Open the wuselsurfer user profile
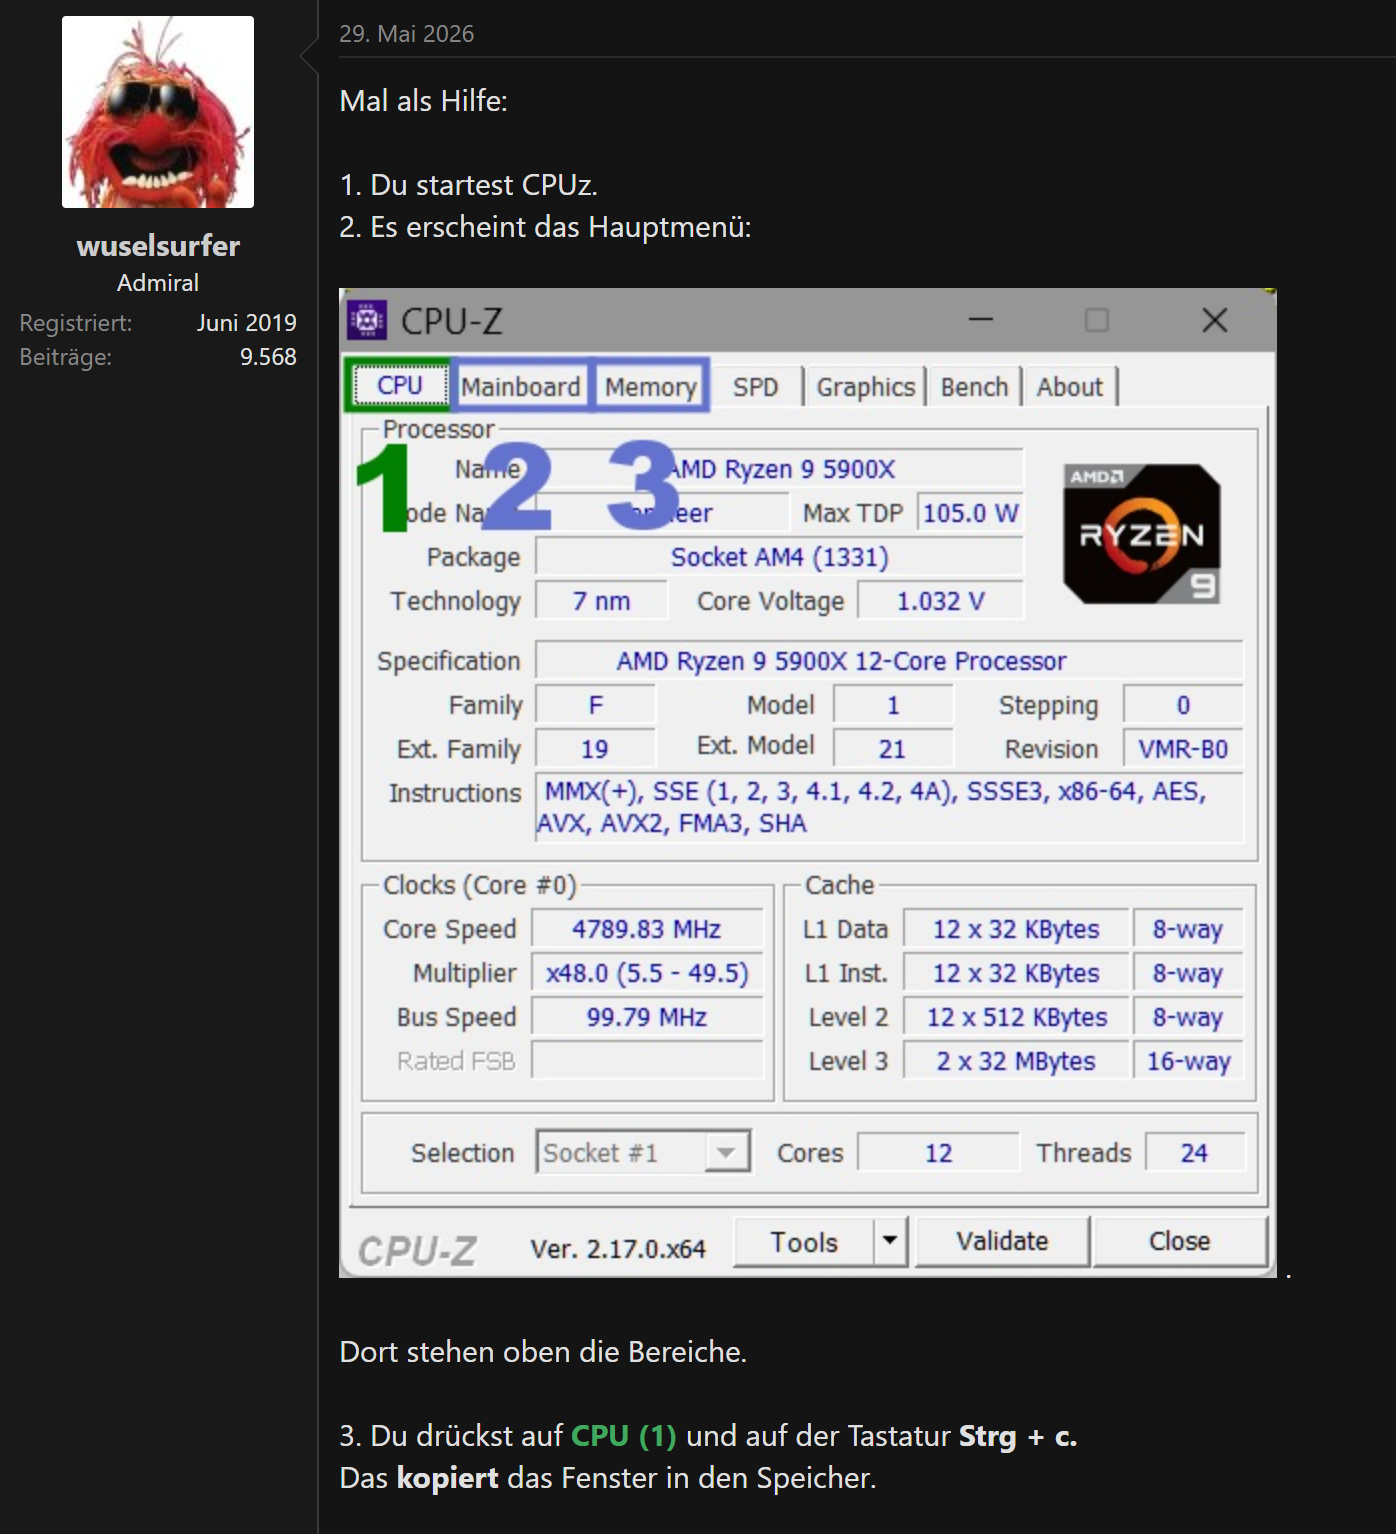This screenshot has width=1396, height=1534. click(158, 246)
